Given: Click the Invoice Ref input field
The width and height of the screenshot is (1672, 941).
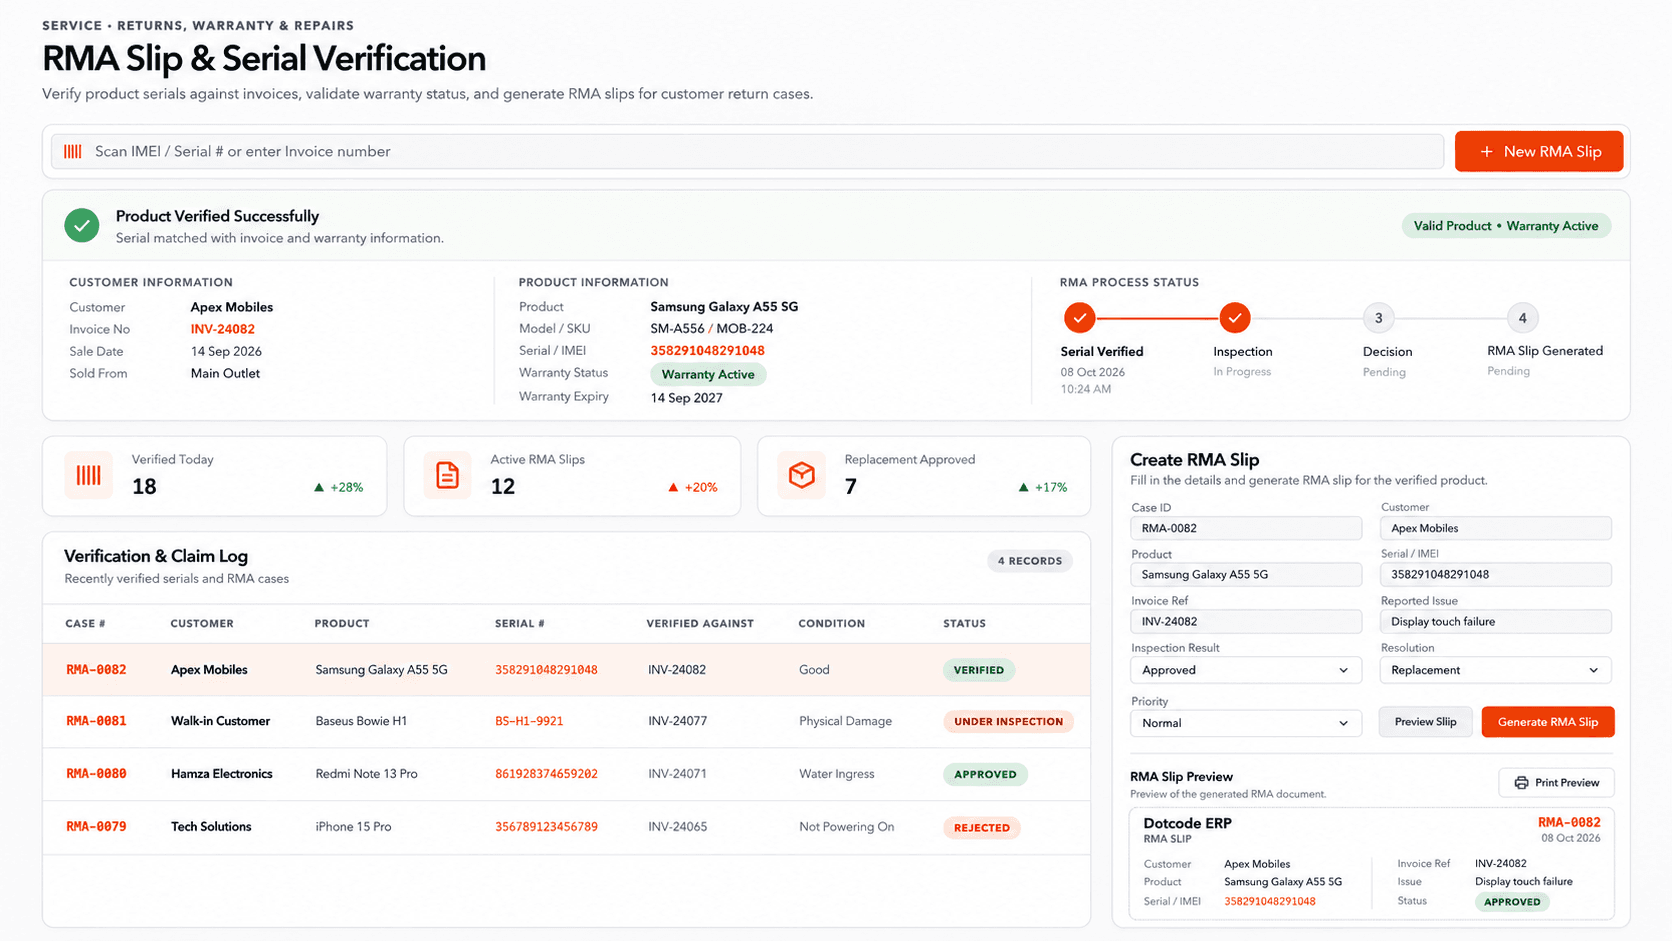Looking at the screenshot, I should pos(1246,622).
